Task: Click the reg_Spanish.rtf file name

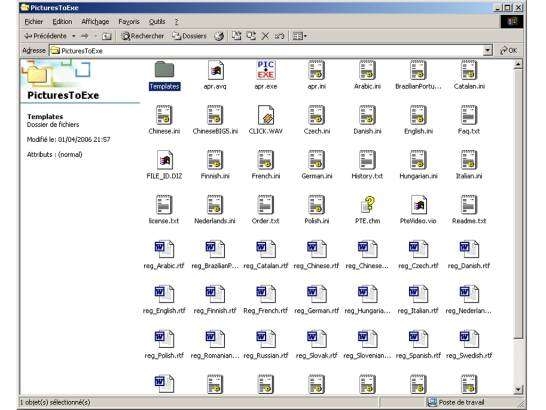Action: [x=418, y=356]
